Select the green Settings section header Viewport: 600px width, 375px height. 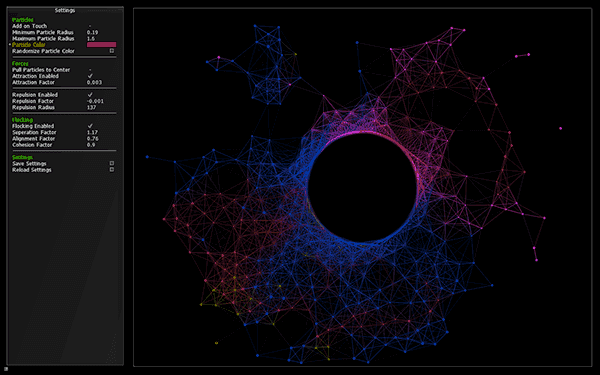coord(22,157)
